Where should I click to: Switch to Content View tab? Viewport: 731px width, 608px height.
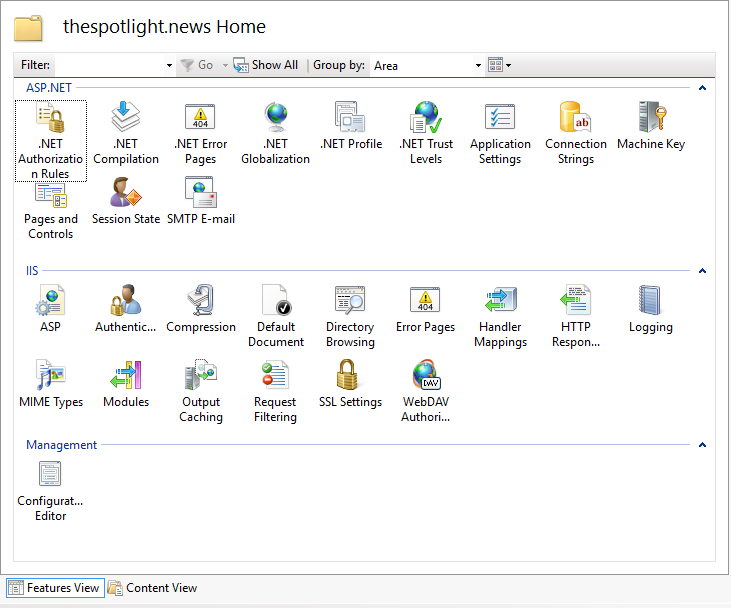(153, 588)
